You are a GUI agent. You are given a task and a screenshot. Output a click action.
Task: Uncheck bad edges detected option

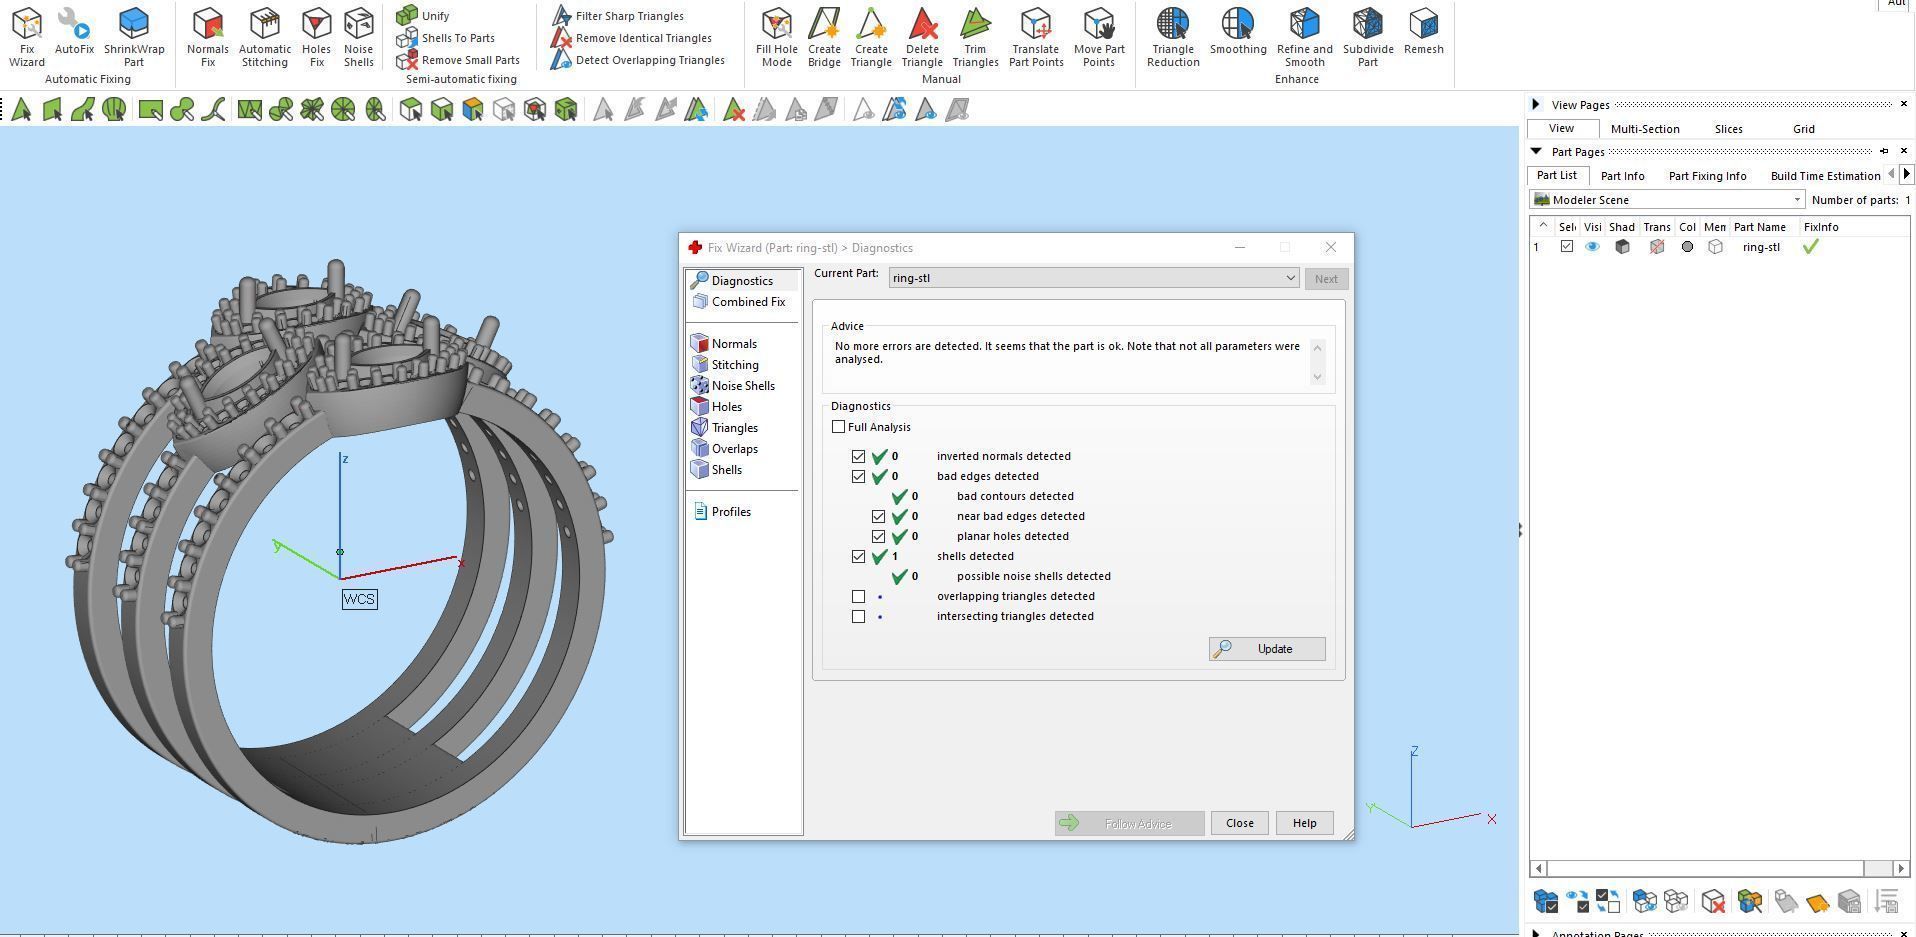(859, 476)
